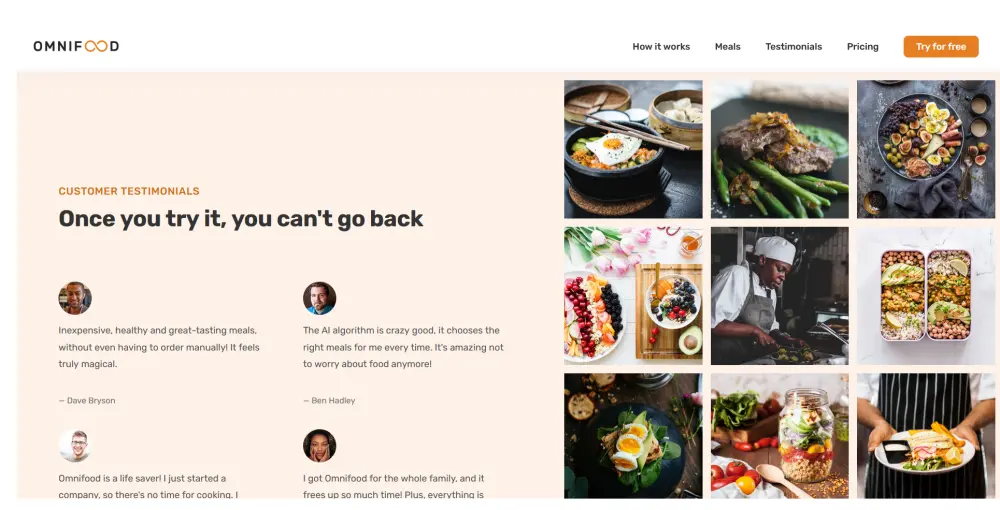Click Dave Bryson's avatar photo
The width and height of the screenshot is (1000, 510).
(75, 298)
